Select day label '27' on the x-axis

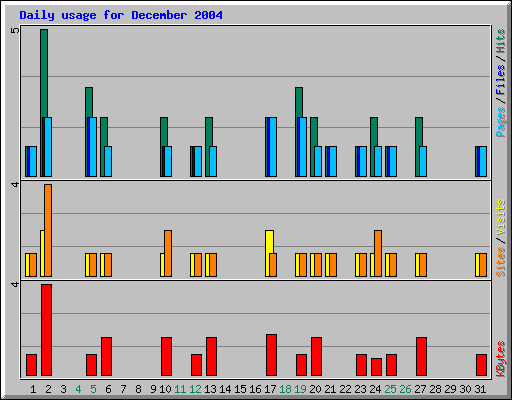[420, 389]
